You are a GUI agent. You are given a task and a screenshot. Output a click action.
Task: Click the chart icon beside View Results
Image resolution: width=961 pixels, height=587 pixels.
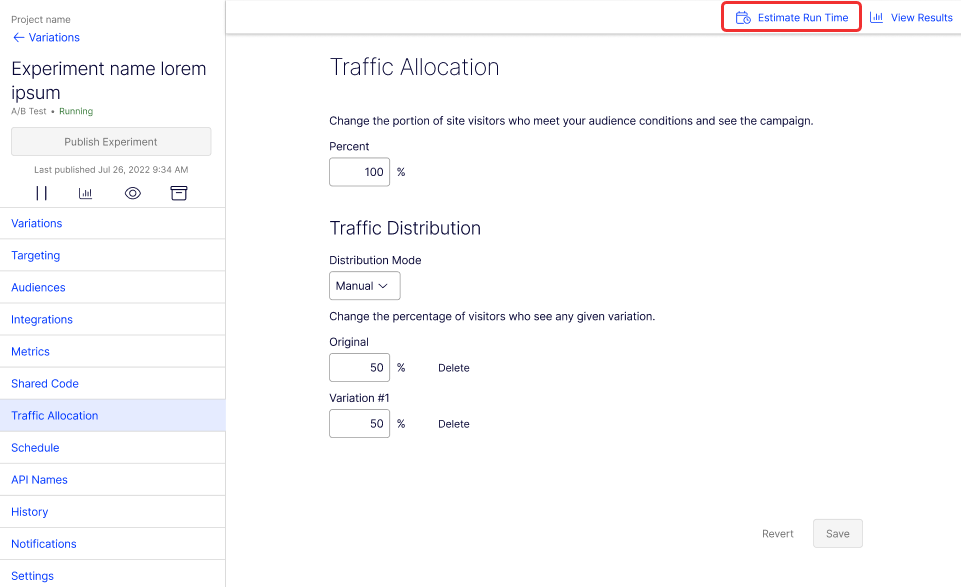click(x=876, y=17)
